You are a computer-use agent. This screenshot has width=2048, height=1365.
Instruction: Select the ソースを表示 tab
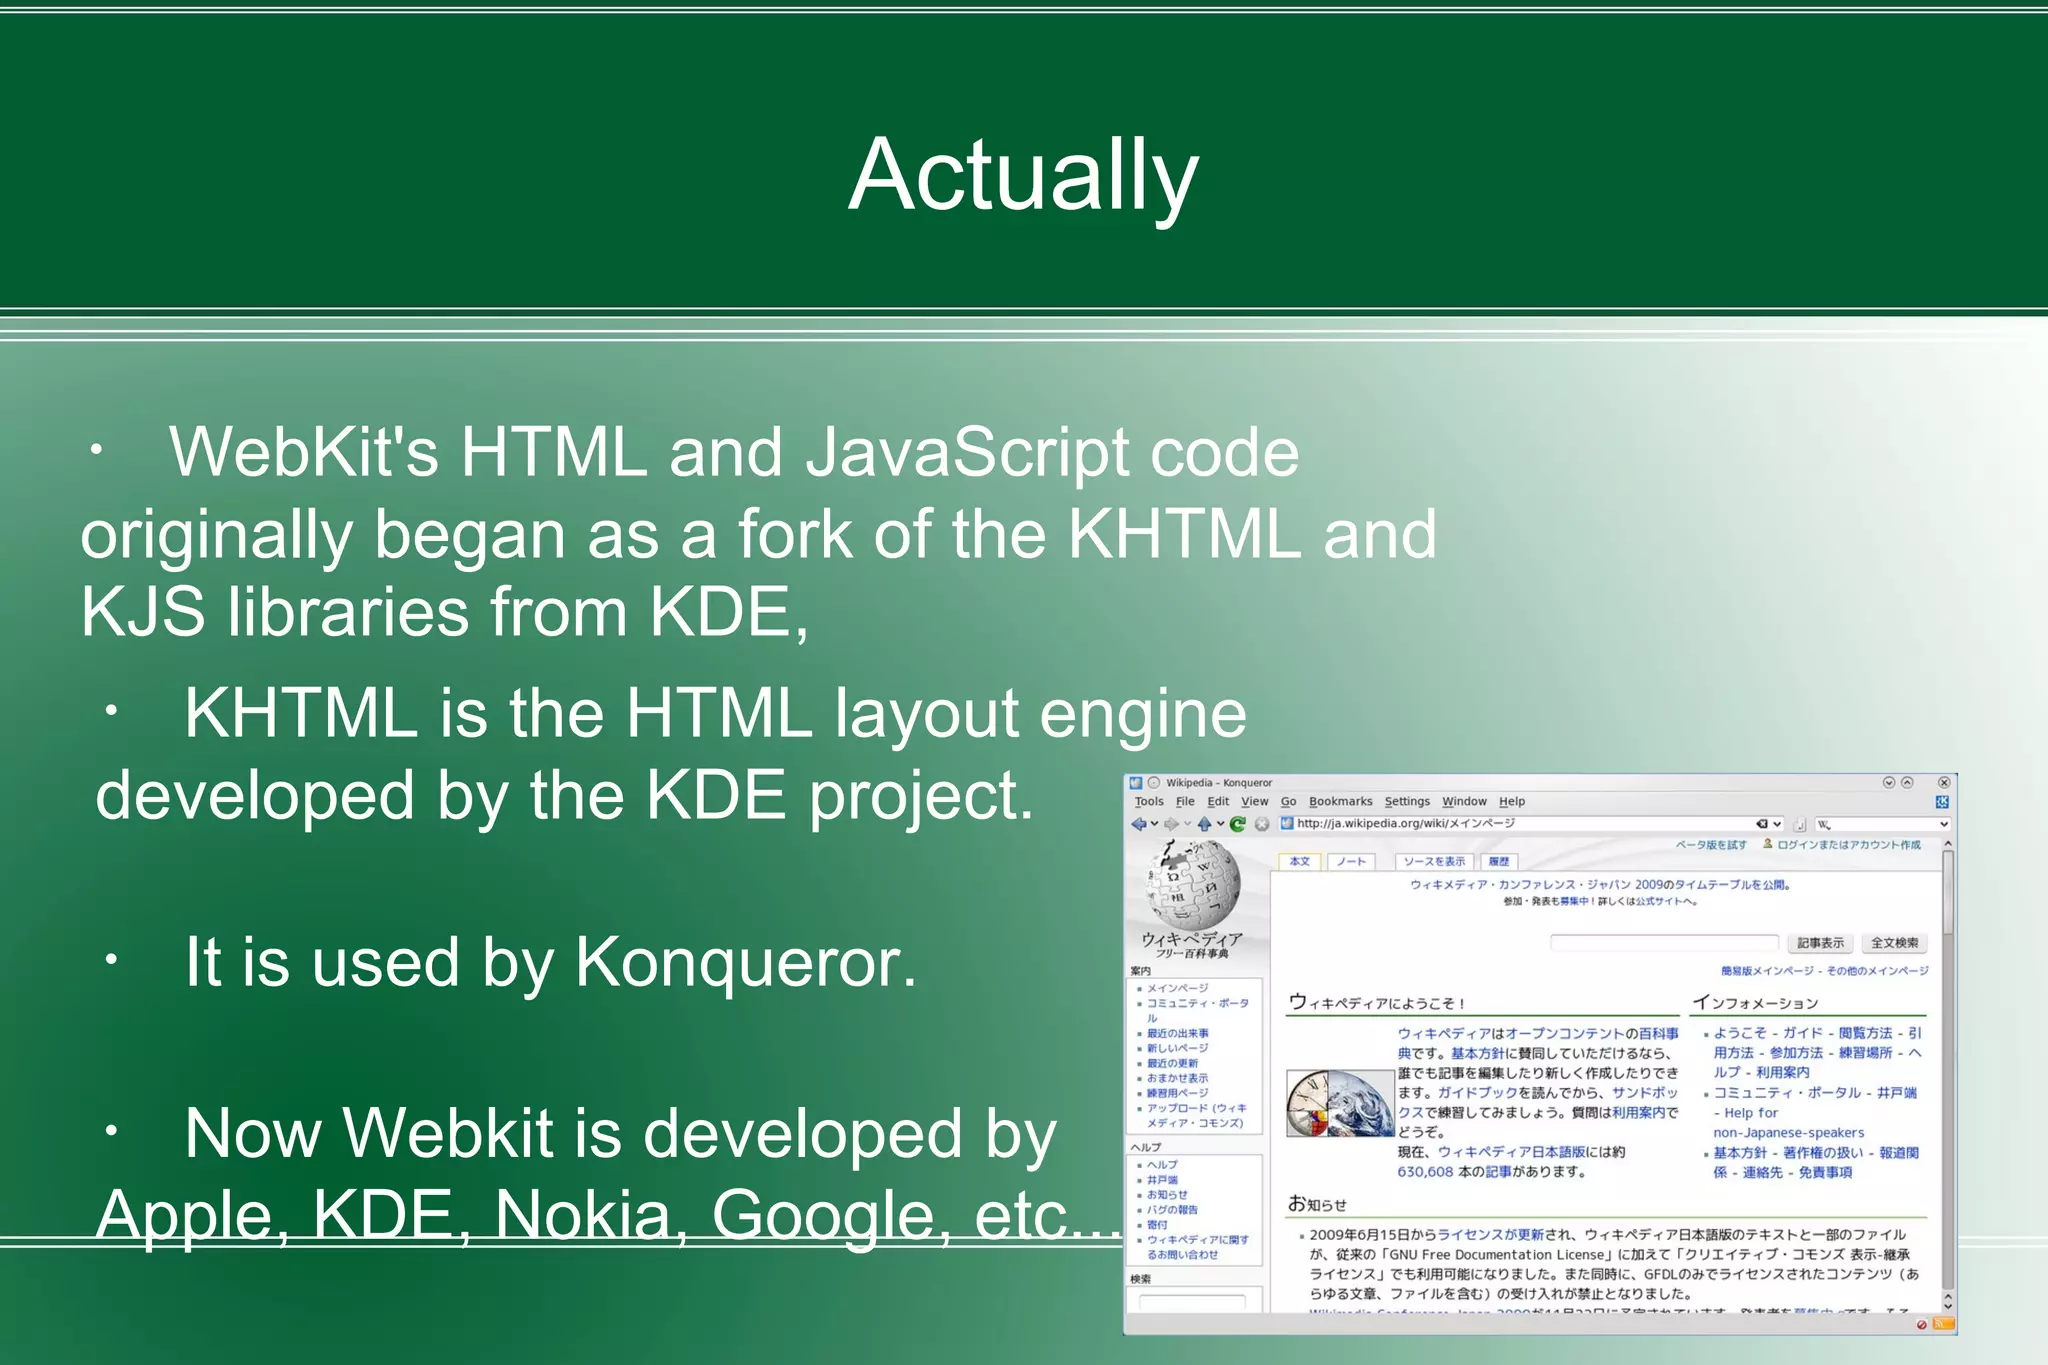[x=1434, y=861]
